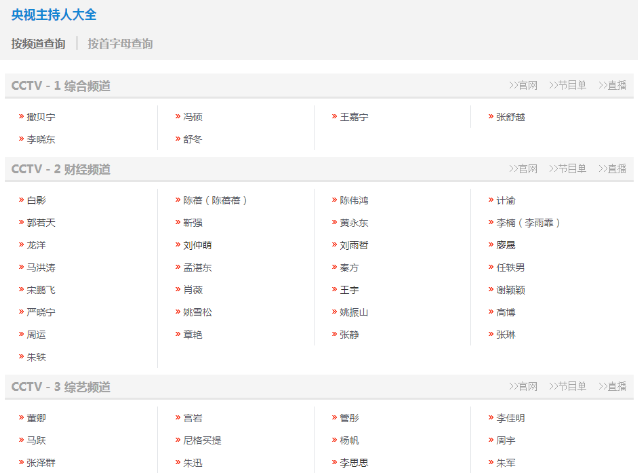
Task: Click the 央视主持人大全 title
Action: [x=54, y=15]
